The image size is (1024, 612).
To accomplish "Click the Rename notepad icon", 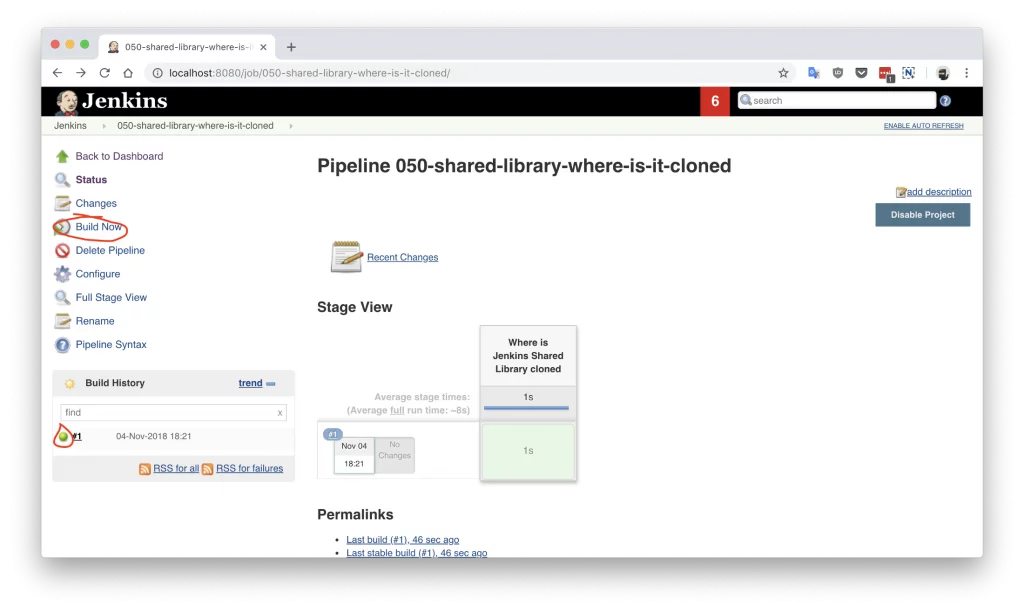I will pyautogui.click(x=62, y=321).
